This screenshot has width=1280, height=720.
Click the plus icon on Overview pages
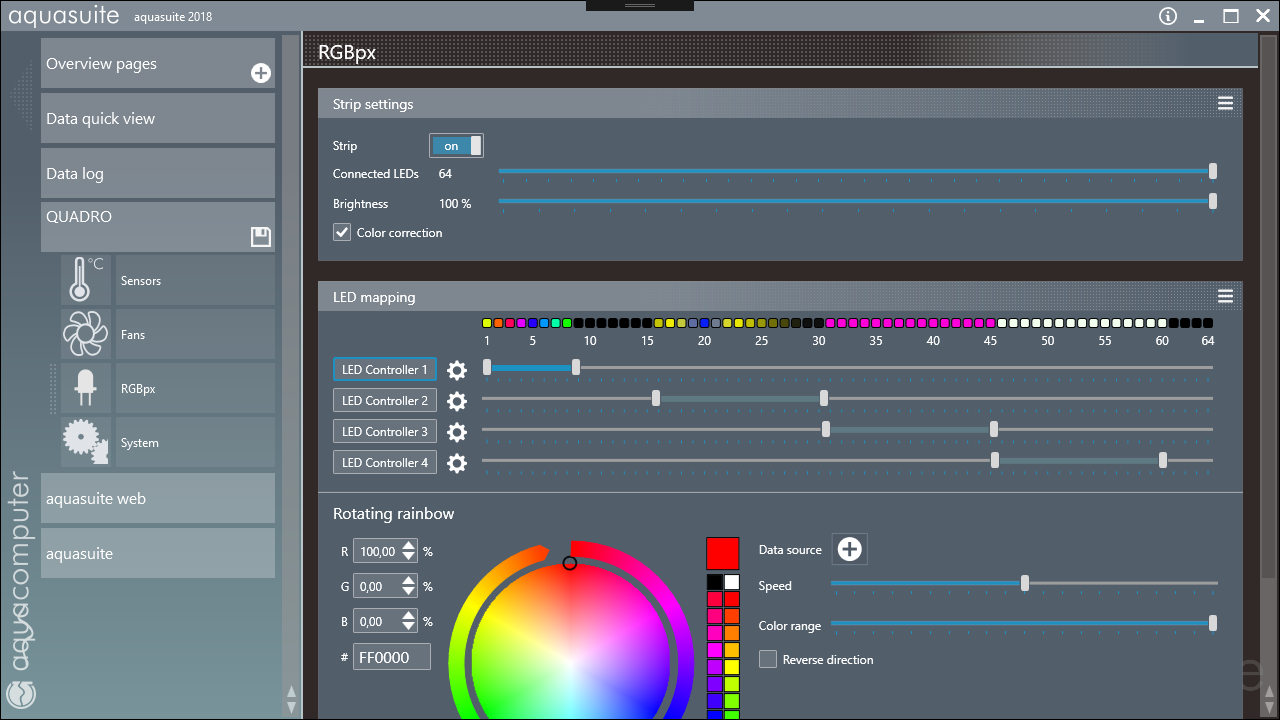pos(260,73)
